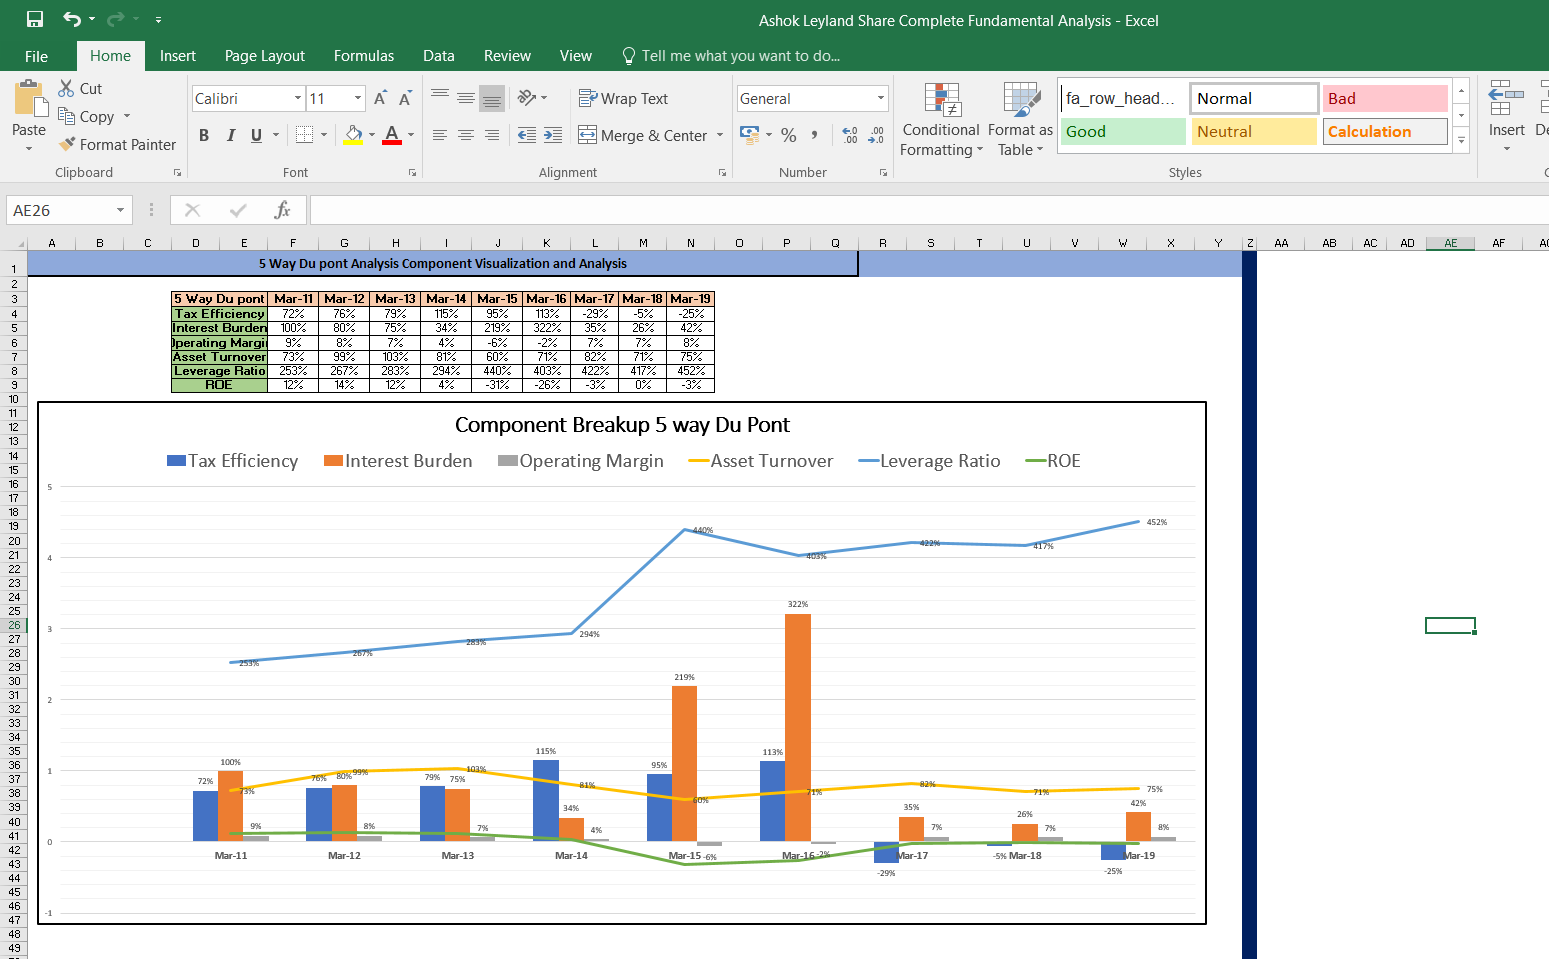The width and height of the screenshot is (1549, 959).
Task: Apply the Calculation cell style
Action: click(x=1385, y=132)
